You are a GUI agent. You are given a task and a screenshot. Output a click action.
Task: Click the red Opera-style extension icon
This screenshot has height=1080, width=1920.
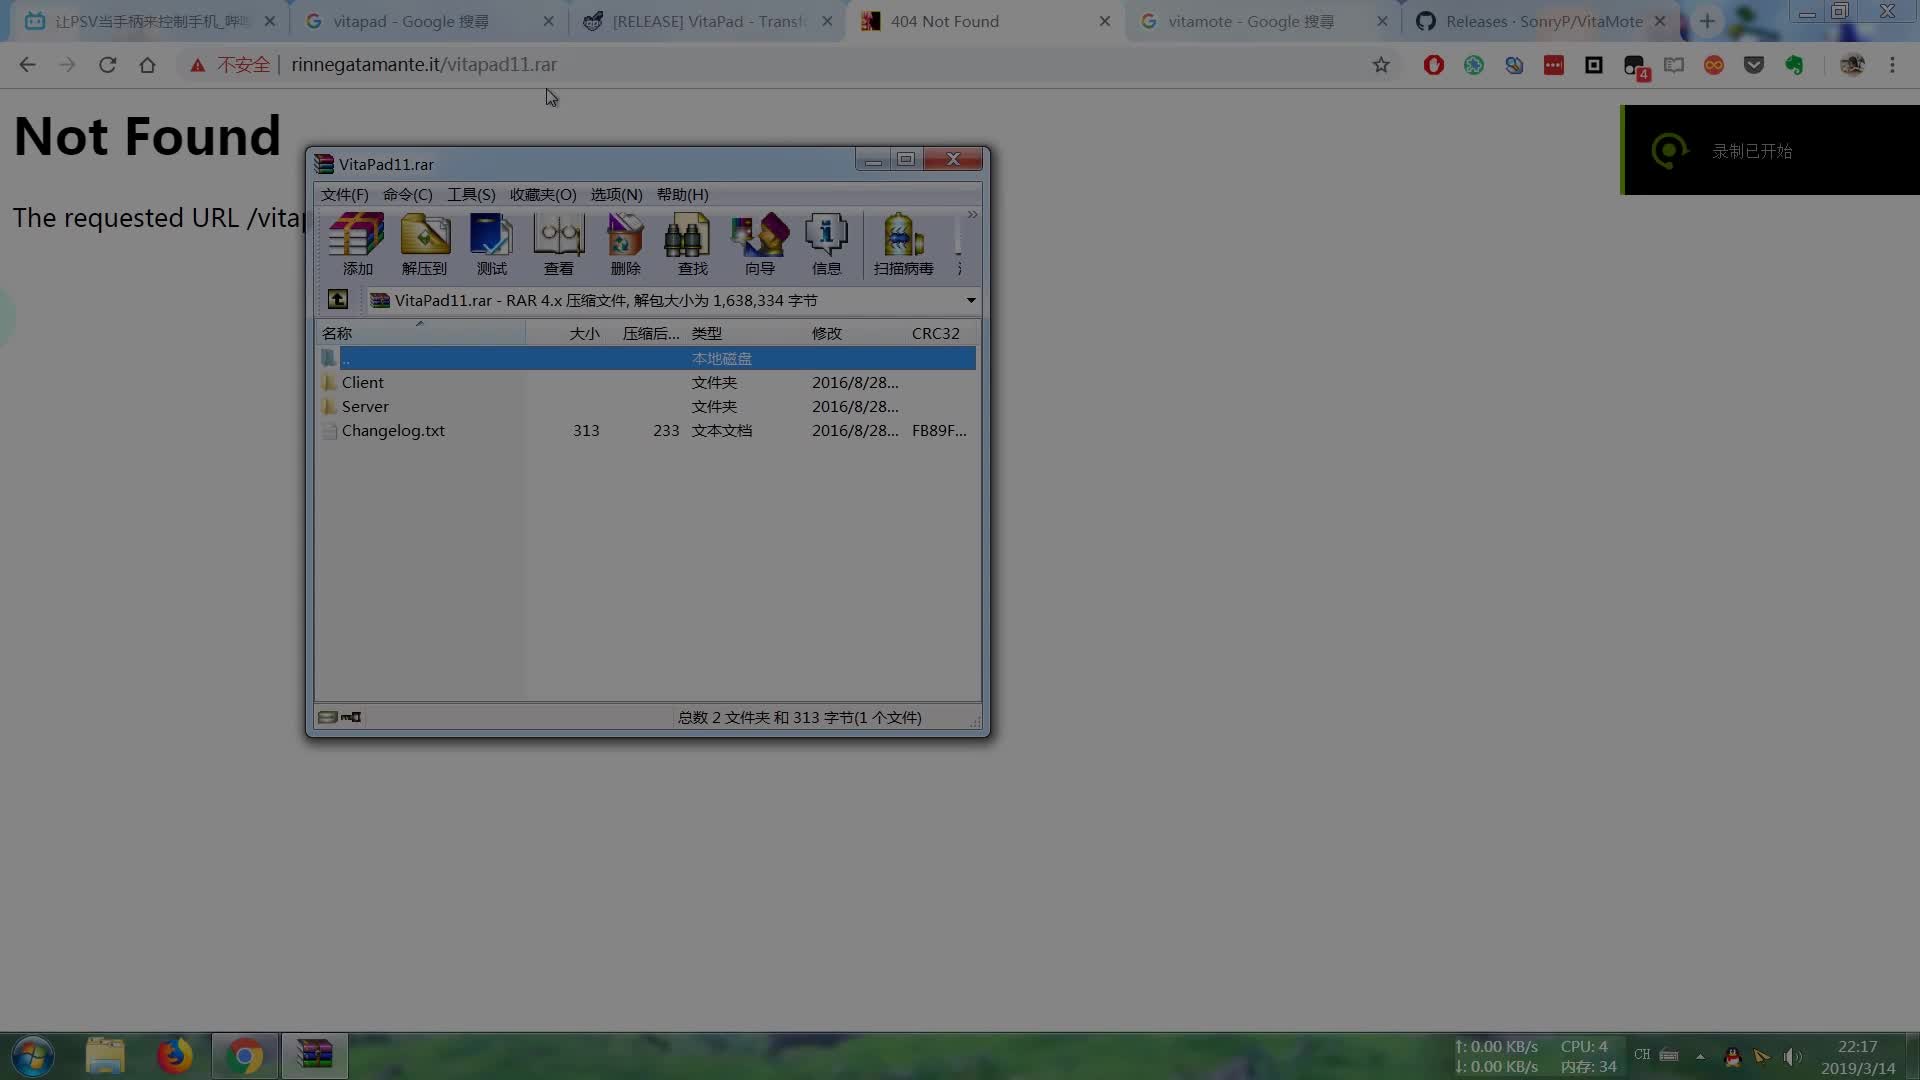click(1434, 65)
